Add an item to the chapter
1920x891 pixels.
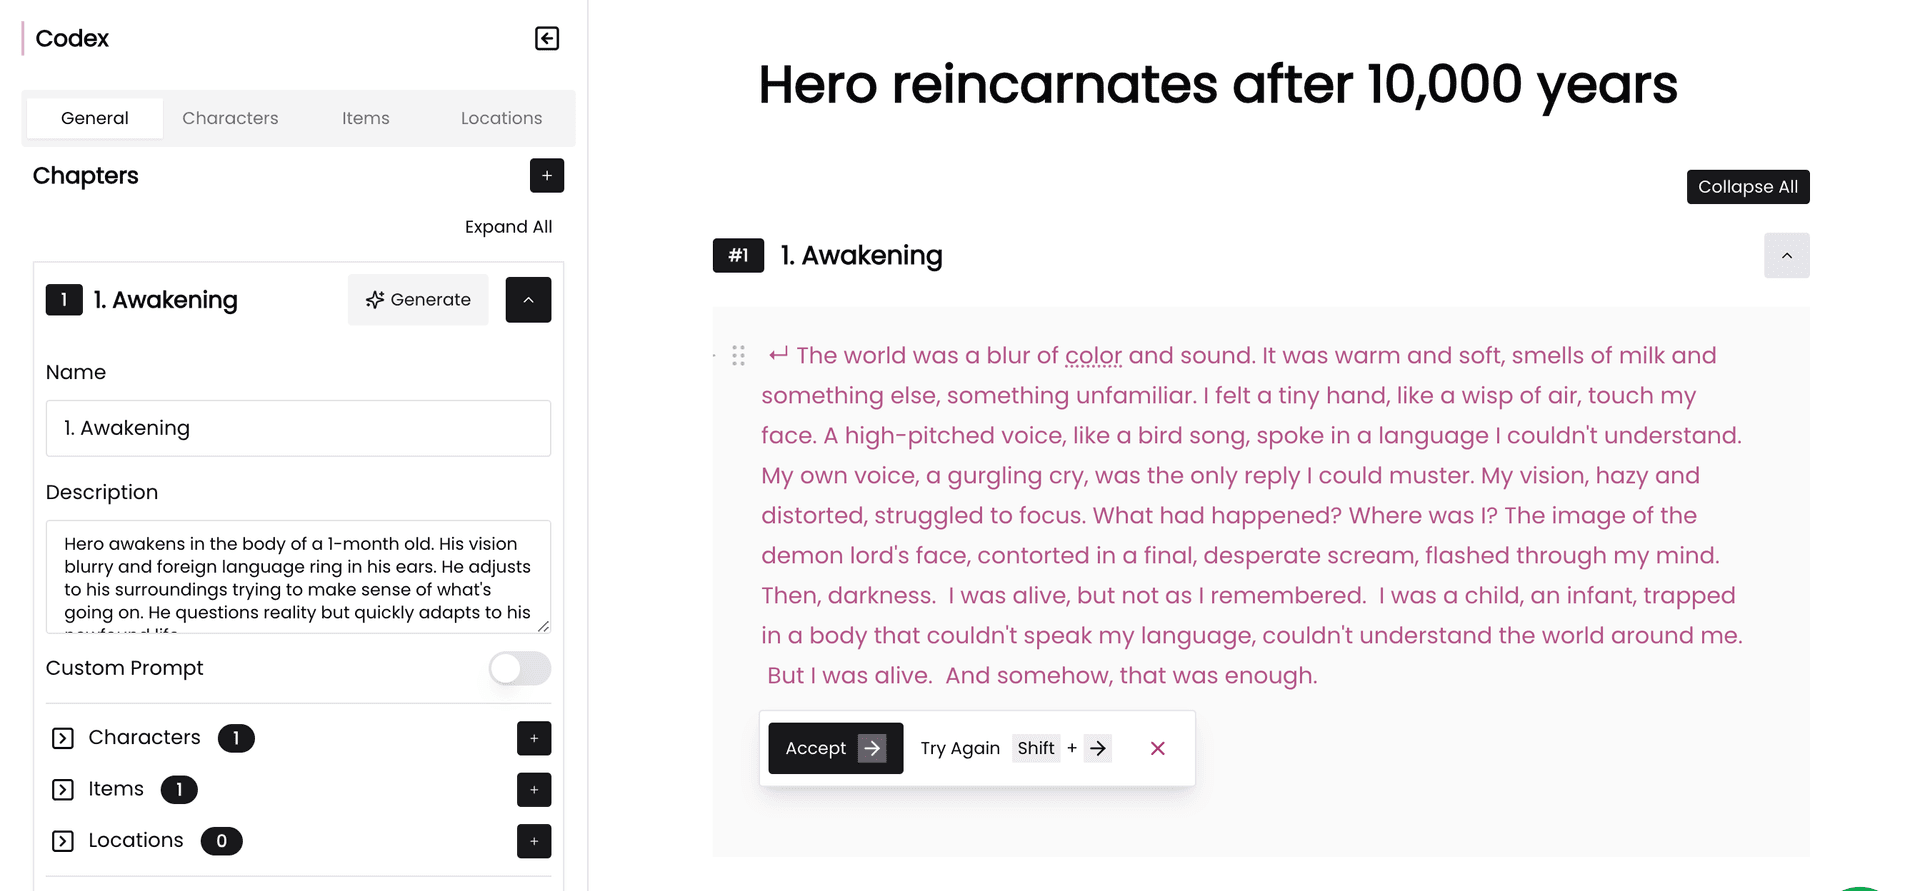click(x=534, y=790)
